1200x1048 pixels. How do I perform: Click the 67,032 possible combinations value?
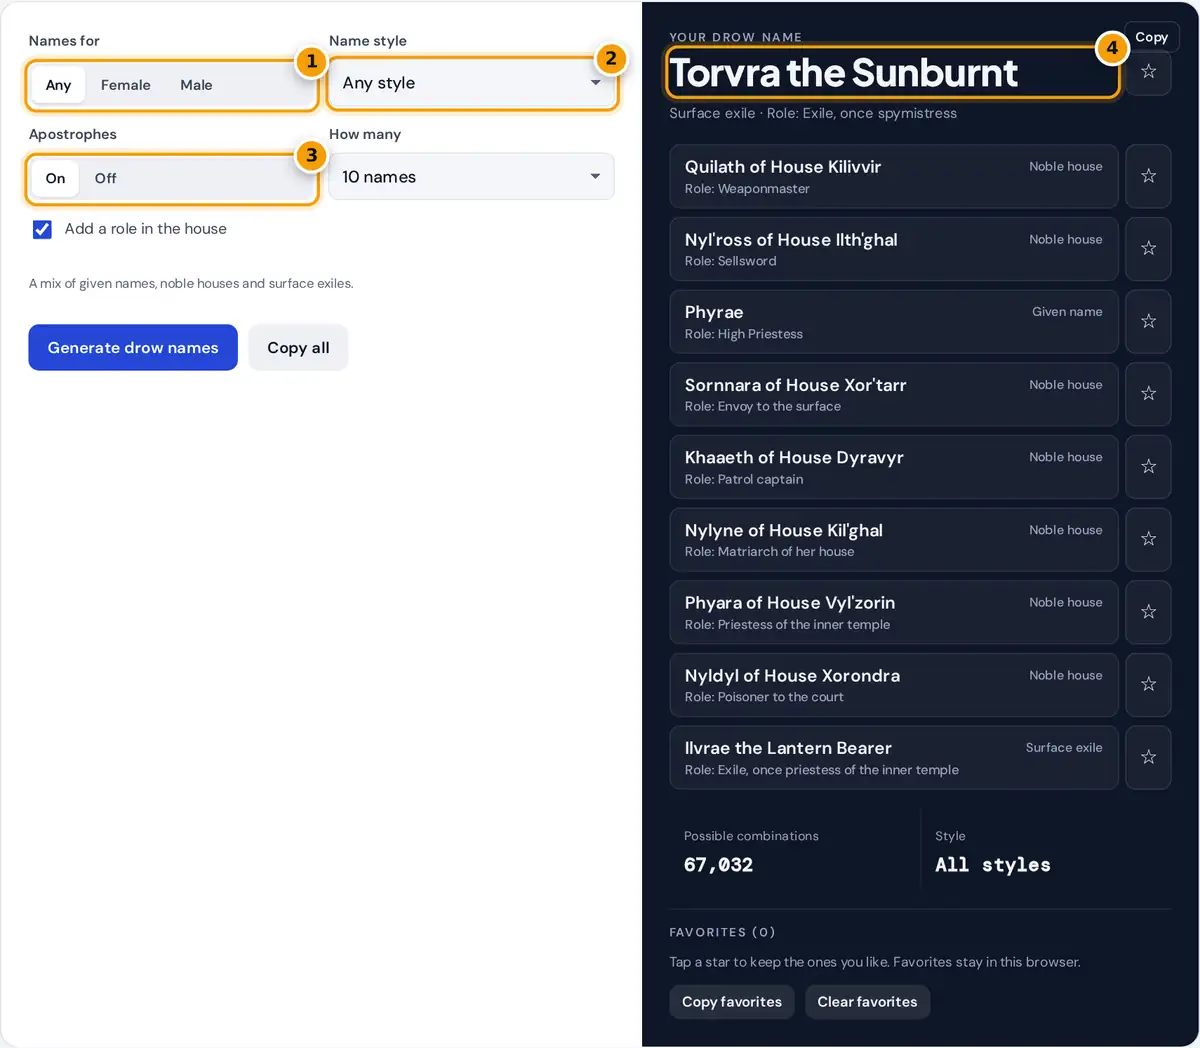pyautogui.click(x=718, y=865)
